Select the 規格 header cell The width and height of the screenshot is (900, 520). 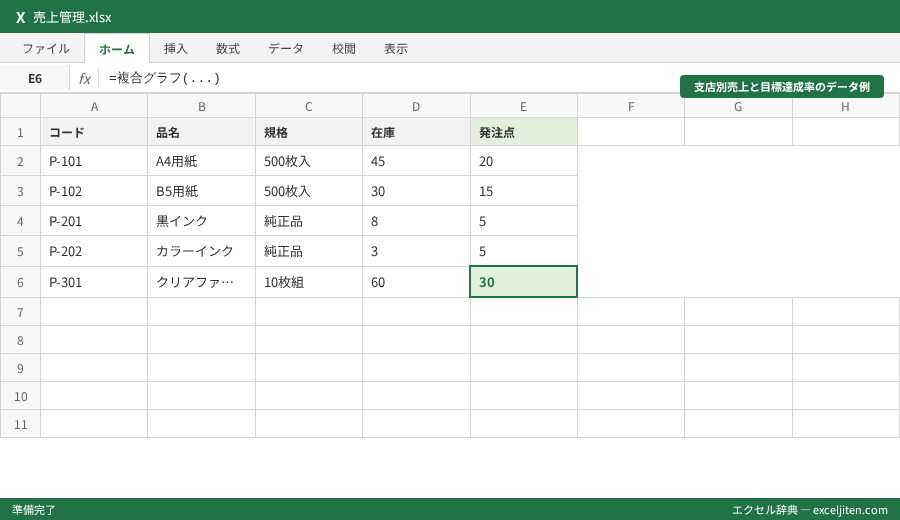pos(309,132)
